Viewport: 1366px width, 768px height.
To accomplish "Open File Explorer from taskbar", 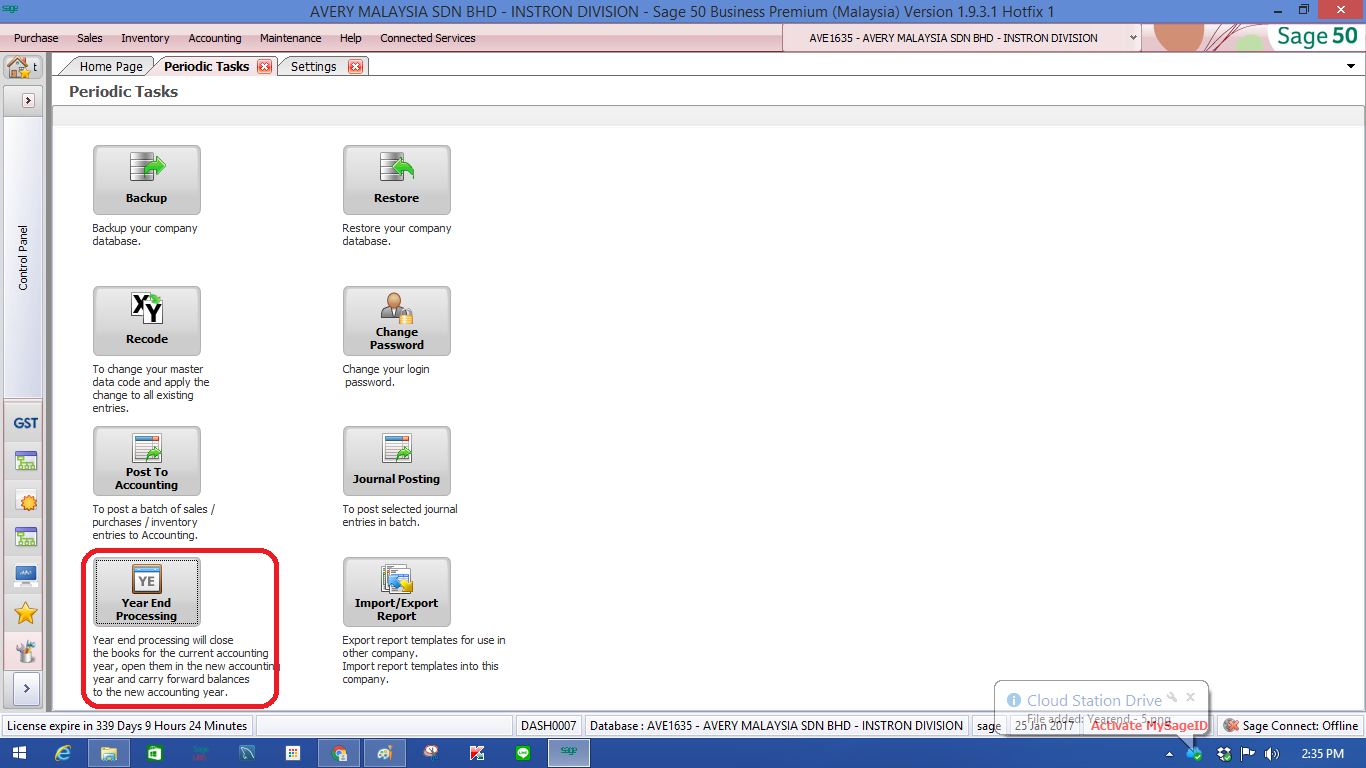I will click(x=108, y=753).
